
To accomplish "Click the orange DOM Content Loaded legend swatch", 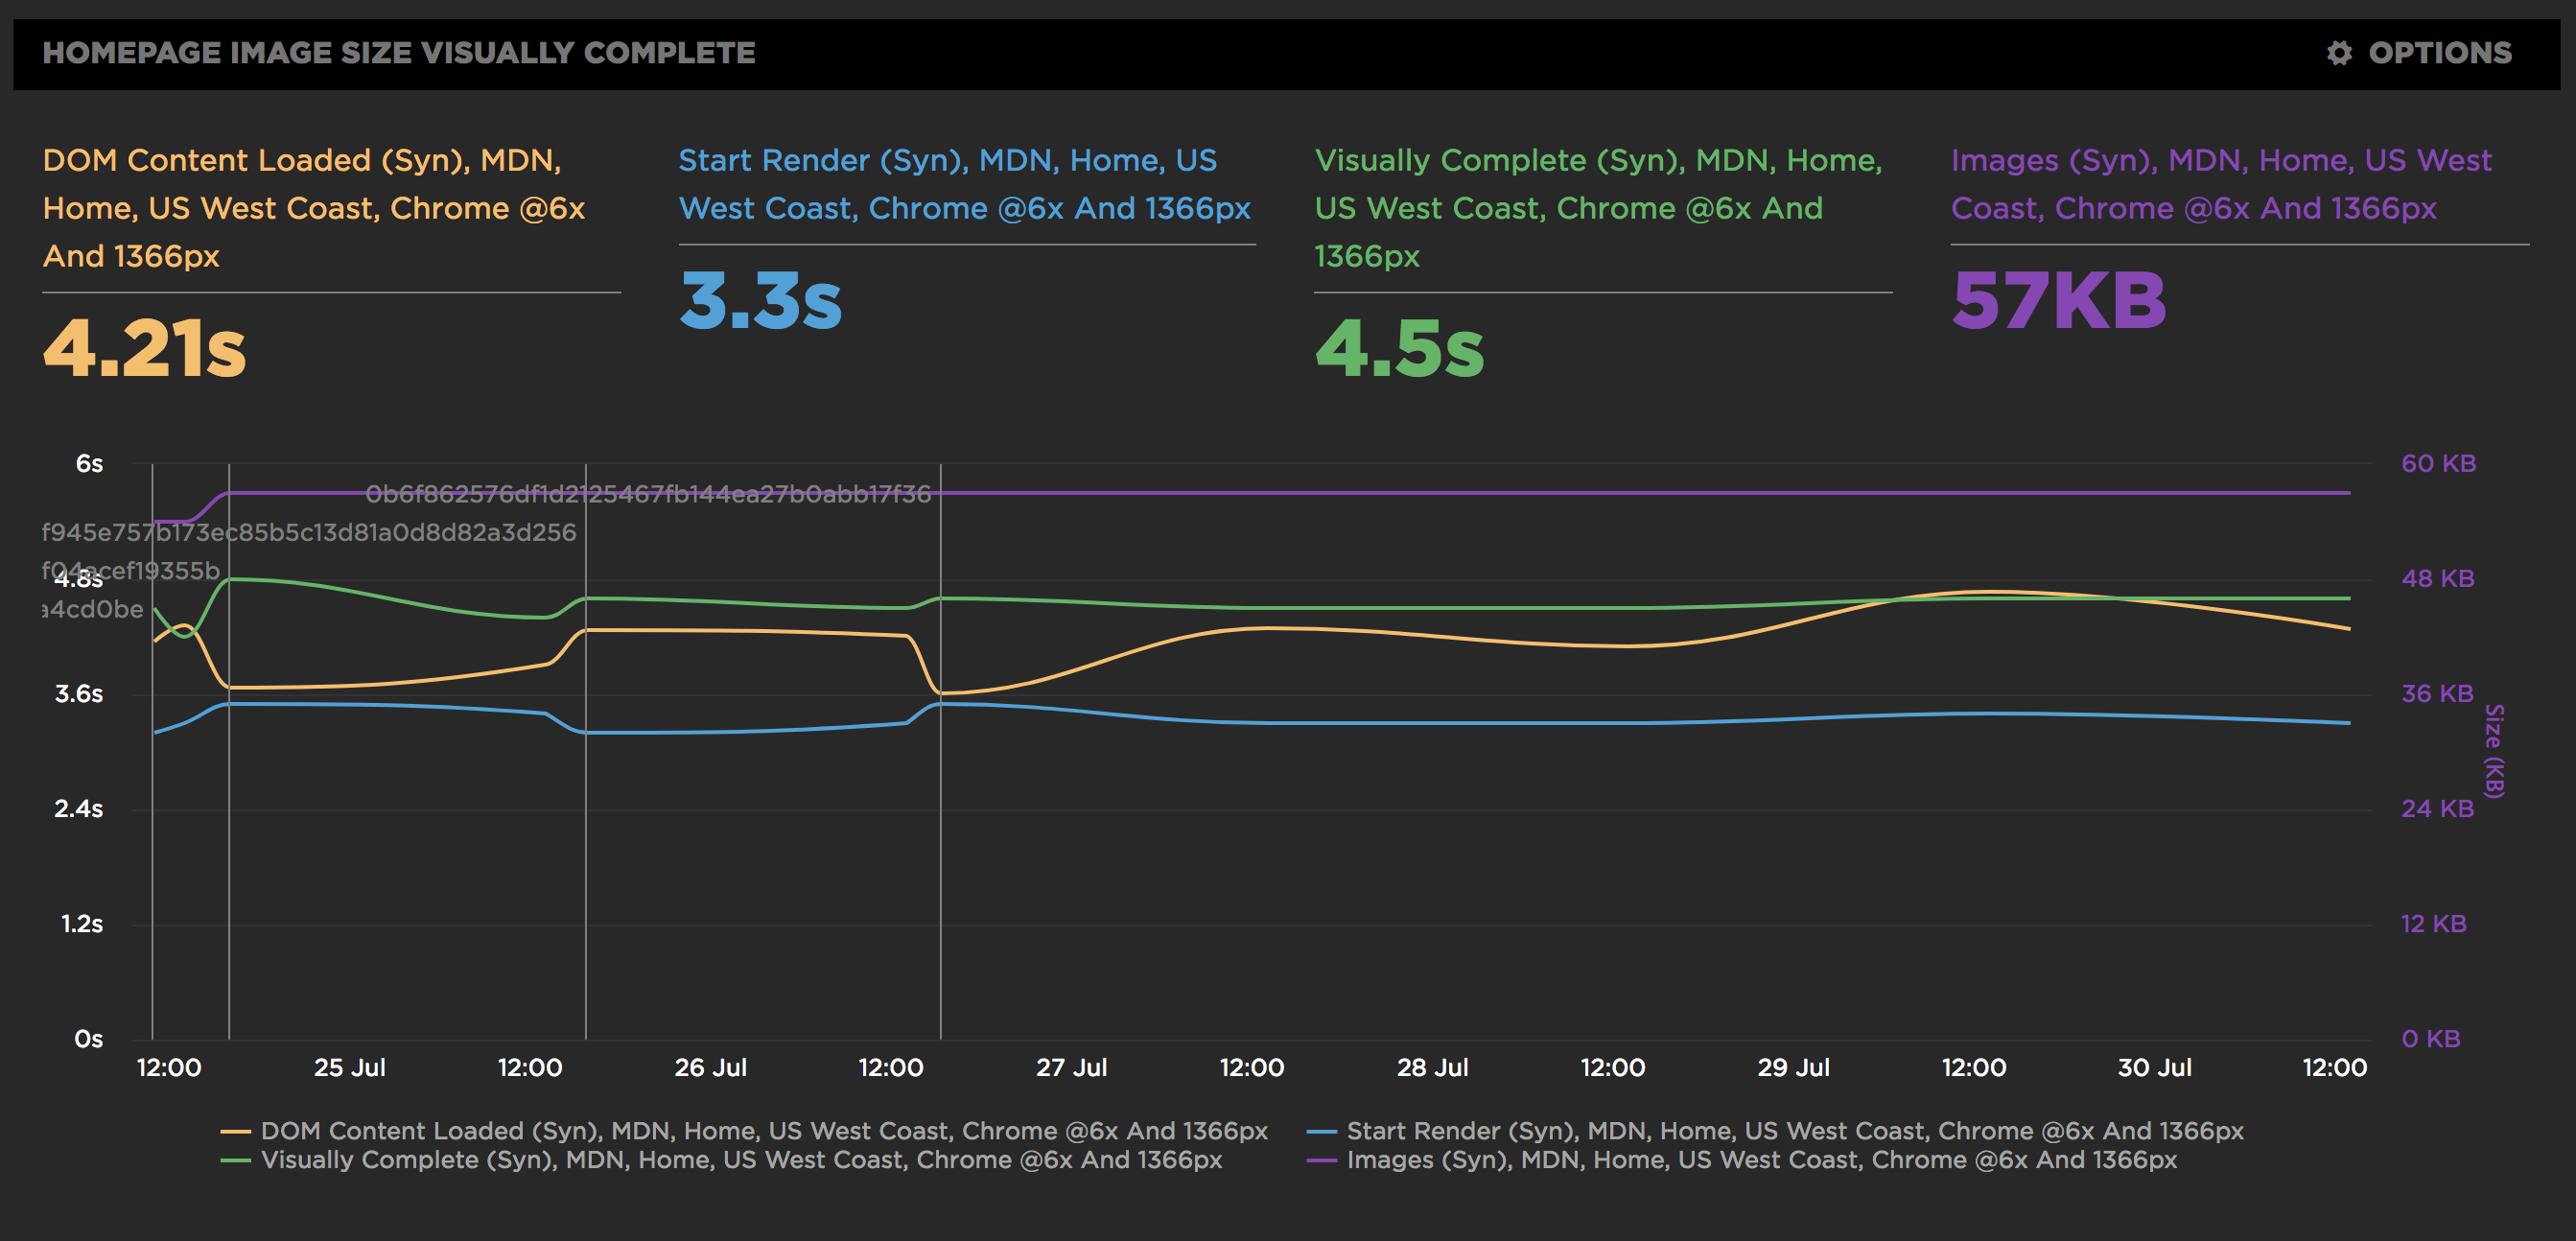I will click(235, 1131).
